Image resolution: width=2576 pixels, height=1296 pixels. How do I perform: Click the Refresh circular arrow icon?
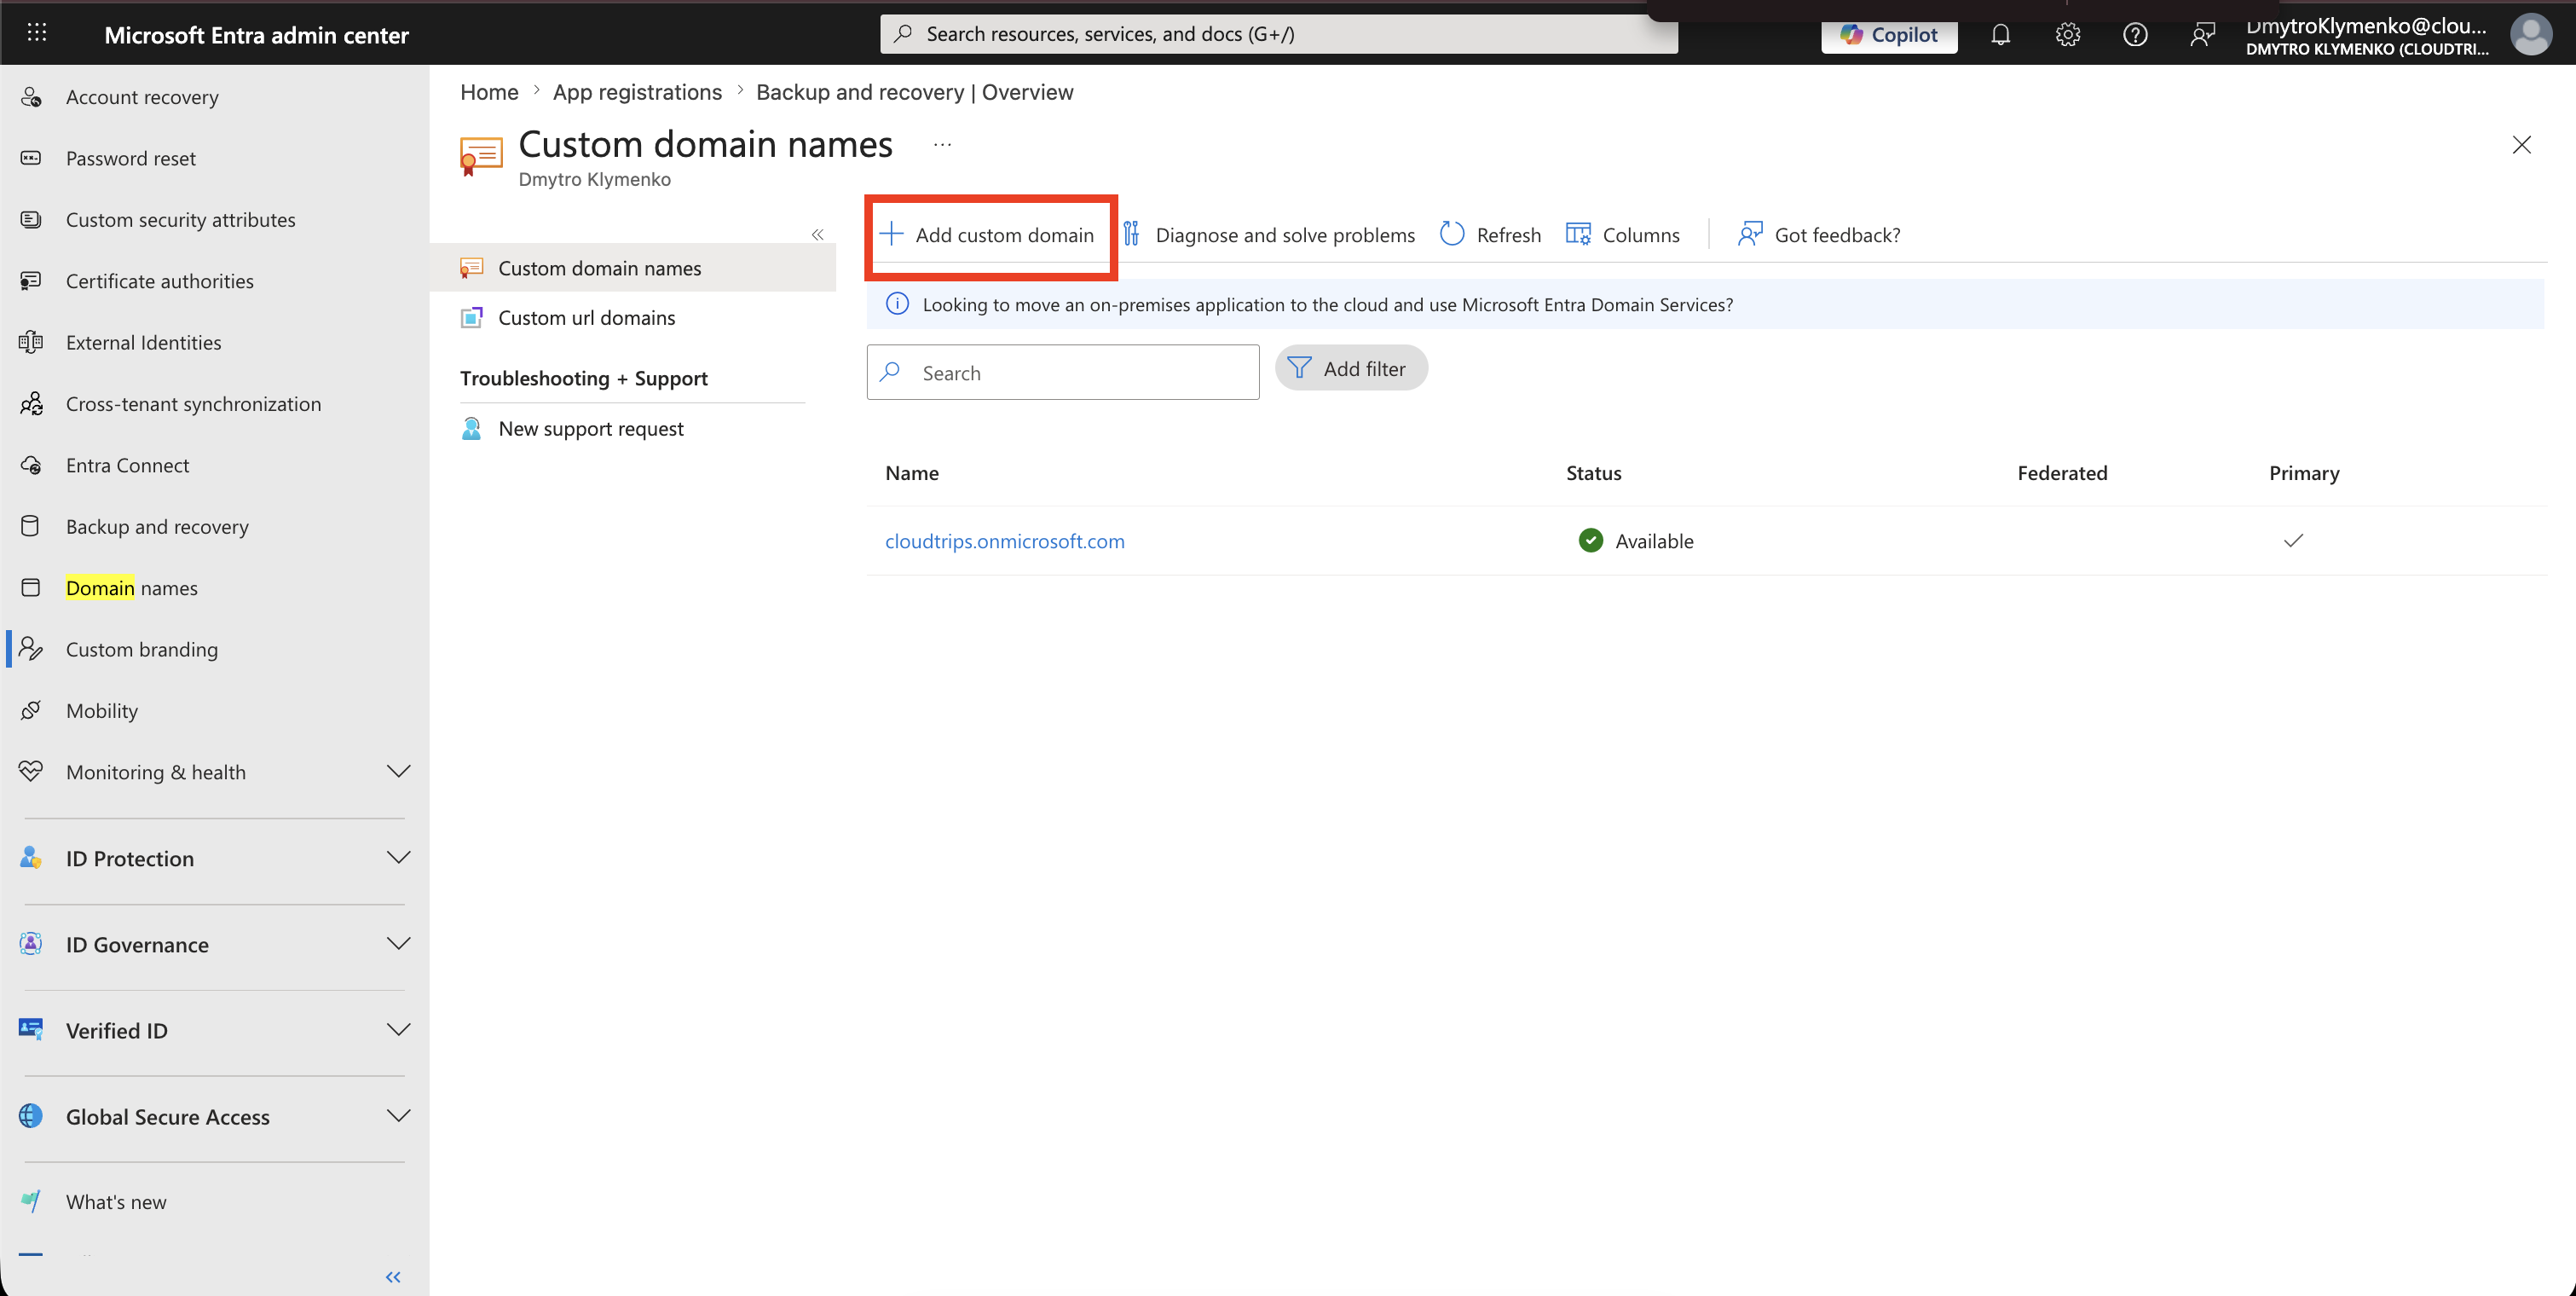[1452, 234]
